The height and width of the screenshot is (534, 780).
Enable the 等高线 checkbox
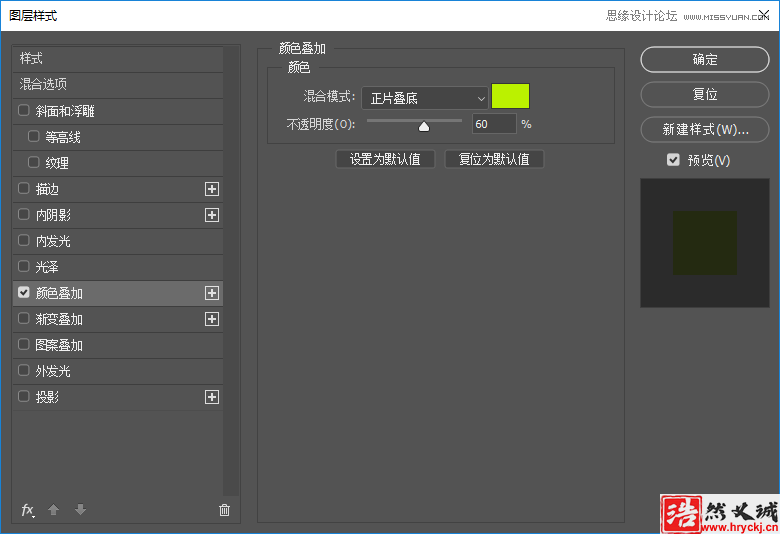click(33, 136)
